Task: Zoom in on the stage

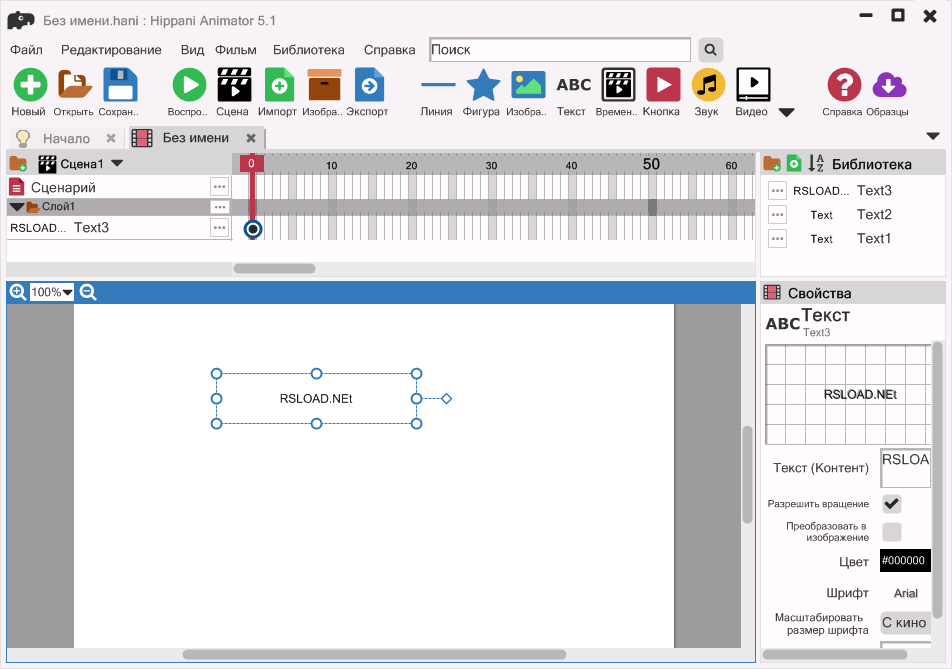Action: tap(18, 292)
